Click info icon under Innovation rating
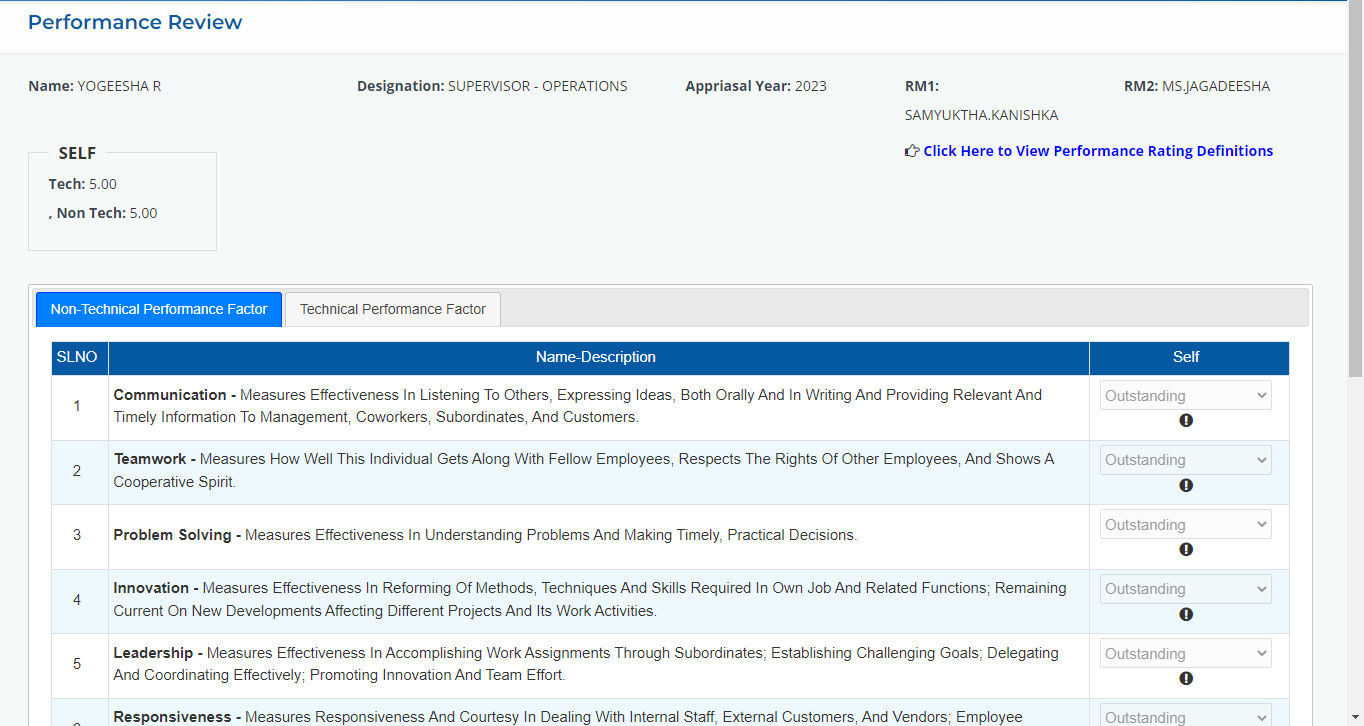This screenshot has height=726, width=1364. [1186, 614]
